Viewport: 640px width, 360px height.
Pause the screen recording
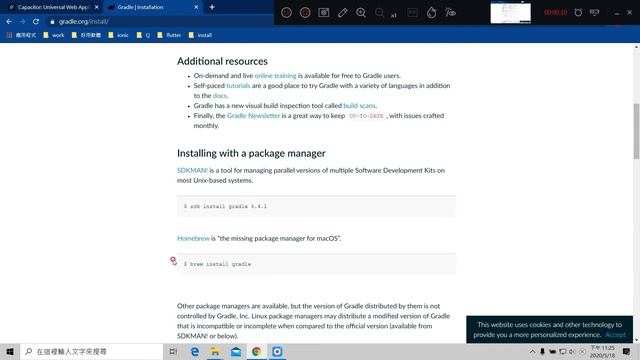pos(287,13)
